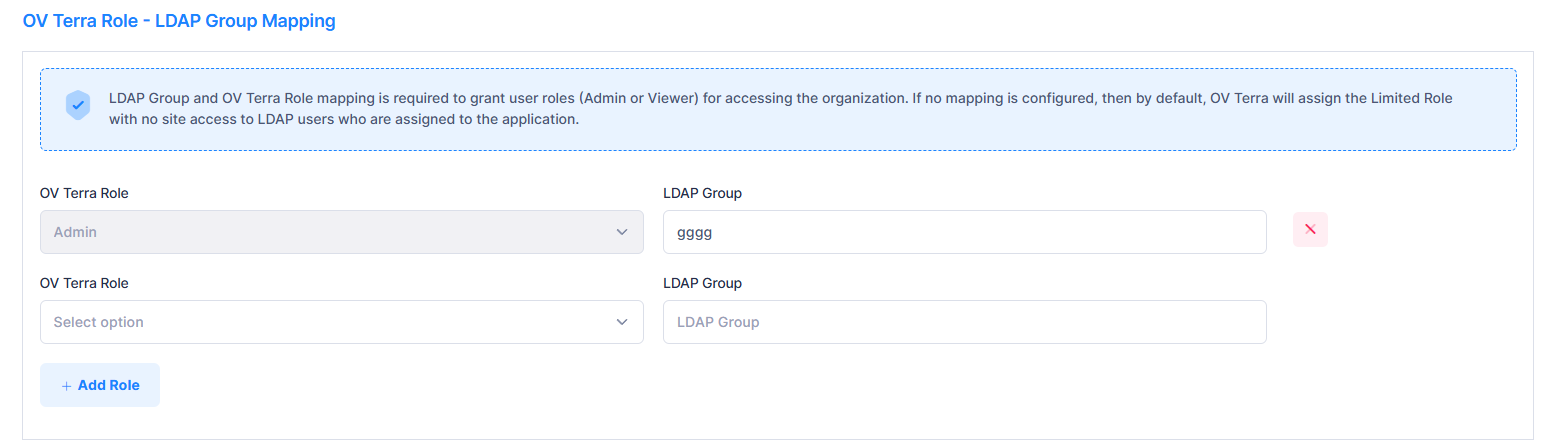The height and width of the screenshot is (440, 1544).
Task: Click chevron arrow in Select option dropdown
Action: pos(622,322)
